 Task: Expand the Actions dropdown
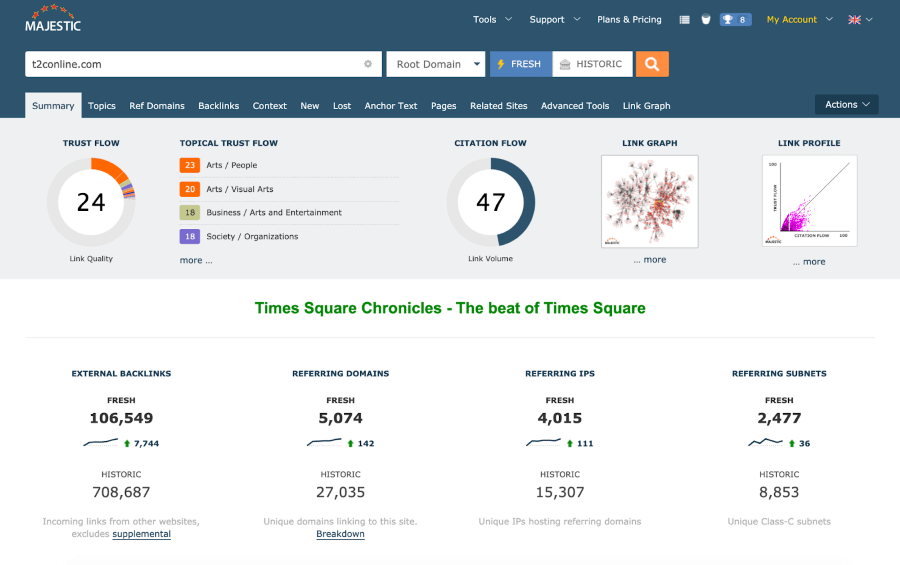[x=847, y=104]
